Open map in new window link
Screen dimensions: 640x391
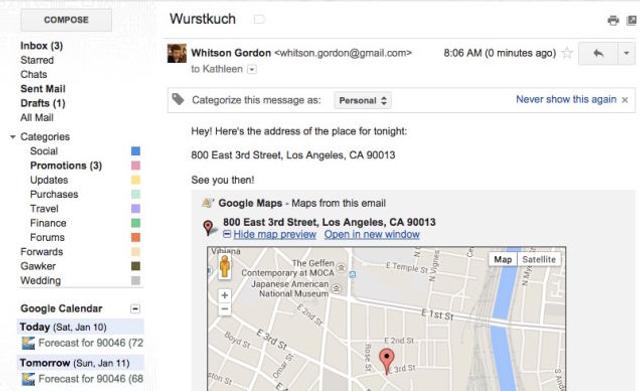[x=372, y=235]
